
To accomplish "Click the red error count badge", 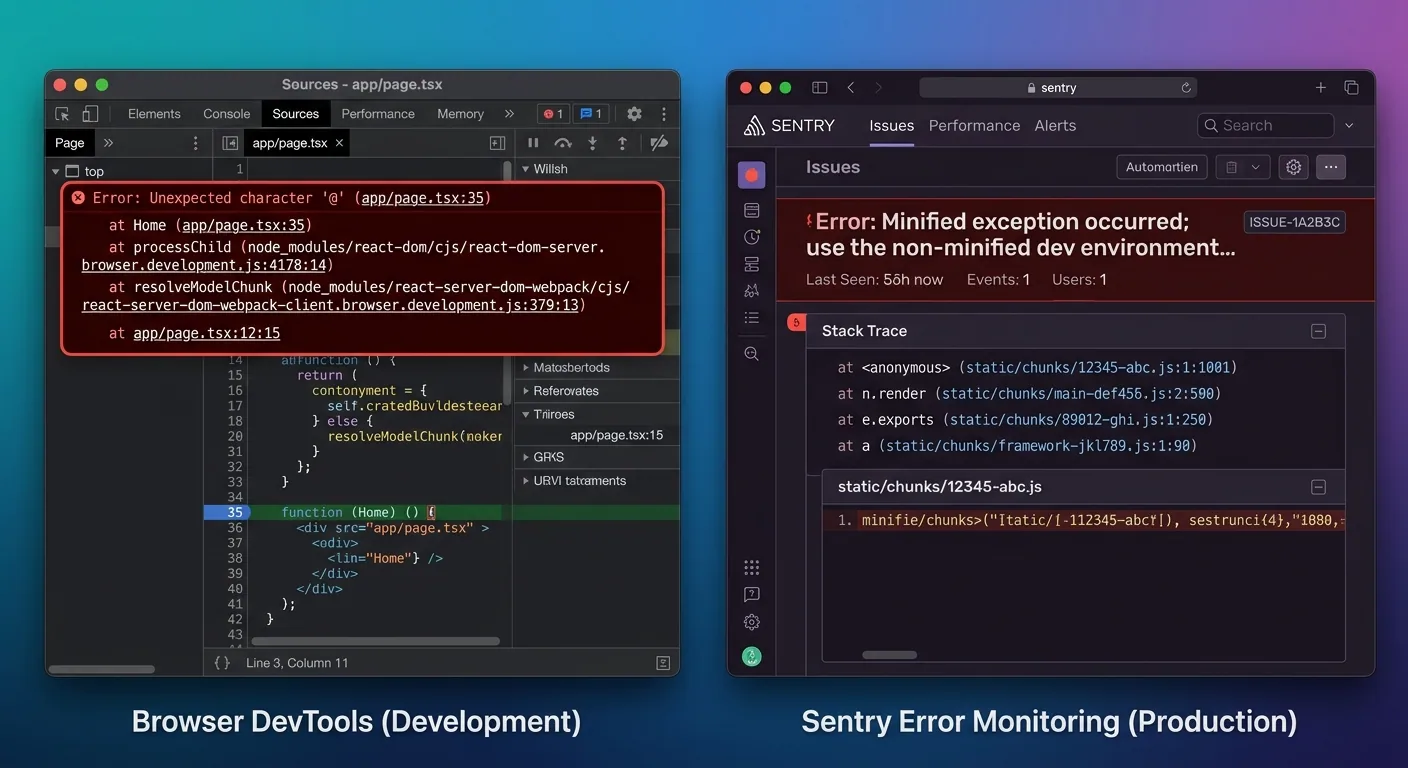I will [553, 114].
